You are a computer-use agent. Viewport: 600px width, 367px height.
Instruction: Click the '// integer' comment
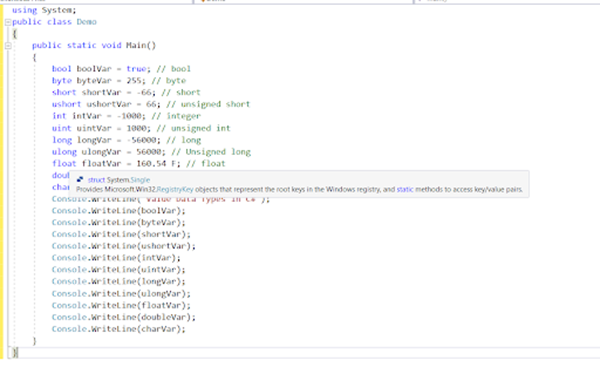[x=176, y=116]
